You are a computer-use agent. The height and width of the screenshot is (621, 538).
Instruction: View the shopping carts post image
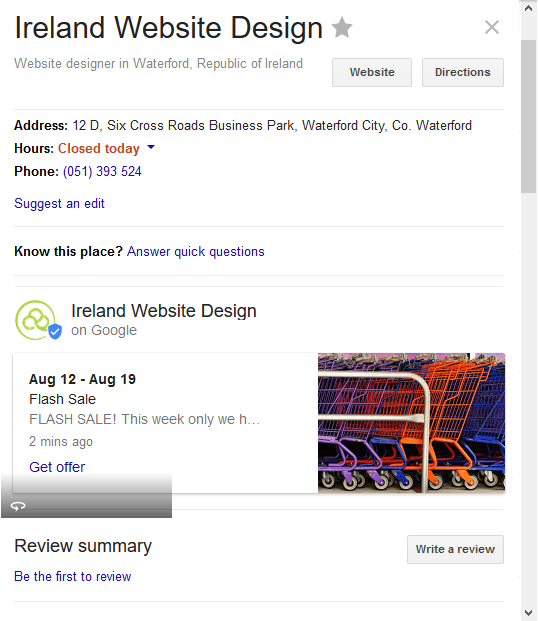411,423
